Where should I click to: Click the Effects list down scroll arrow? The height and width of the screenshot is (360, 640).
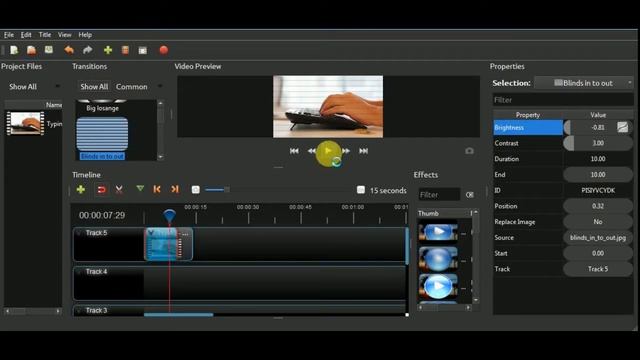tap(476, 300)
